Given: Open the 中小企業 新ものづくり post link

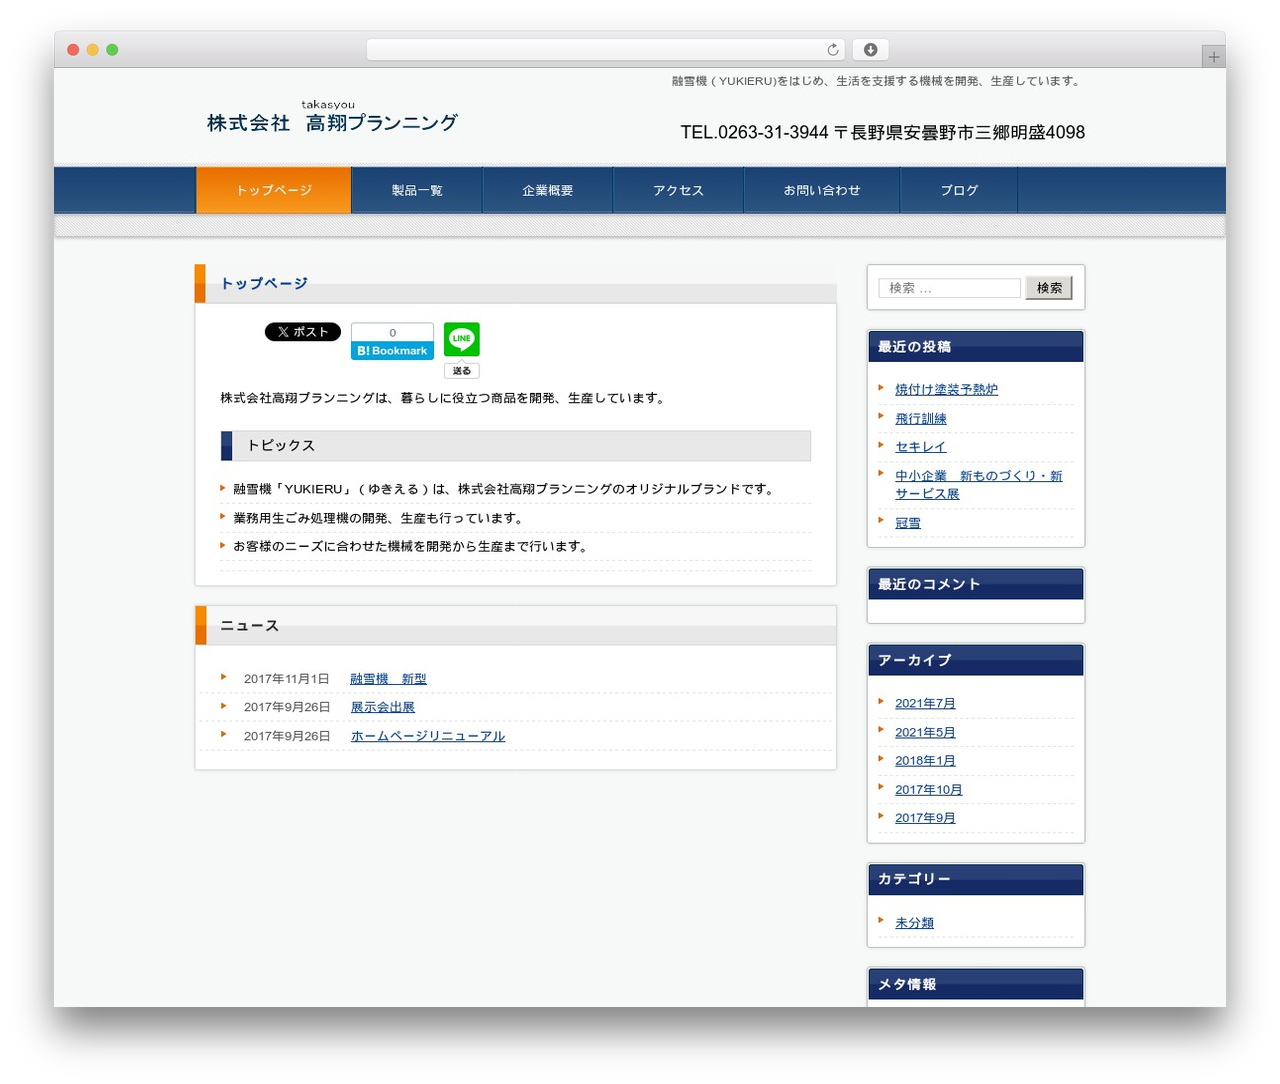Looking at the screenshot, I should click(978, 485).
